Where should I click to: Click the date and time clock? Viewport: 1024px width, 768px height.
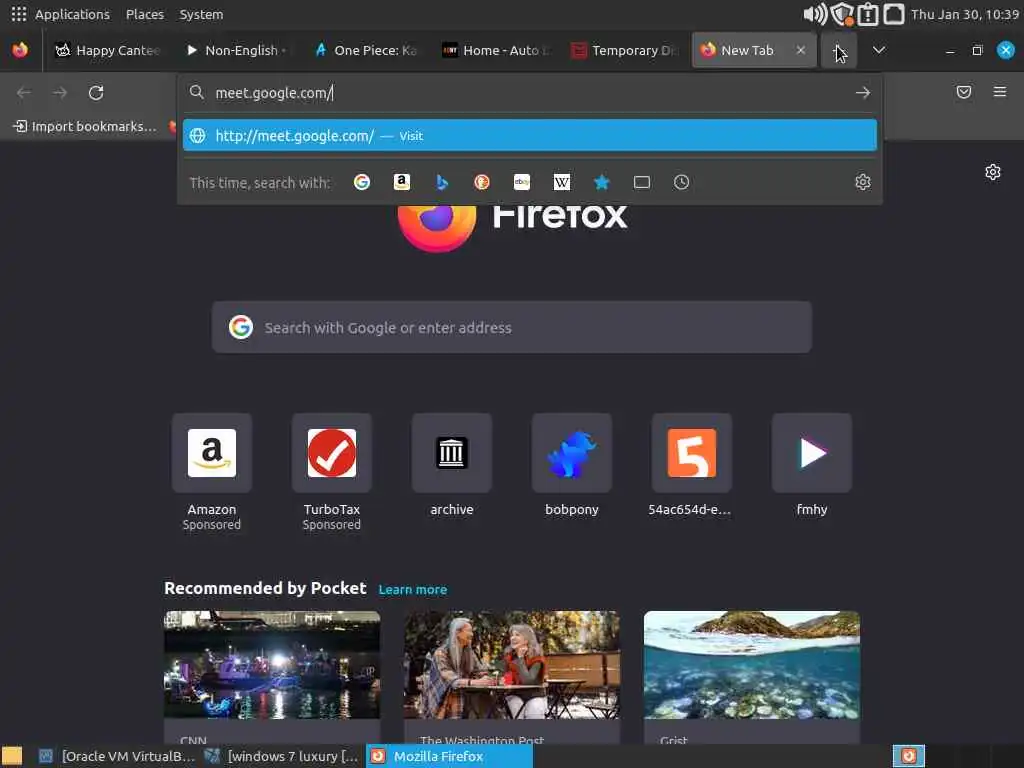[x=965, y=14]
